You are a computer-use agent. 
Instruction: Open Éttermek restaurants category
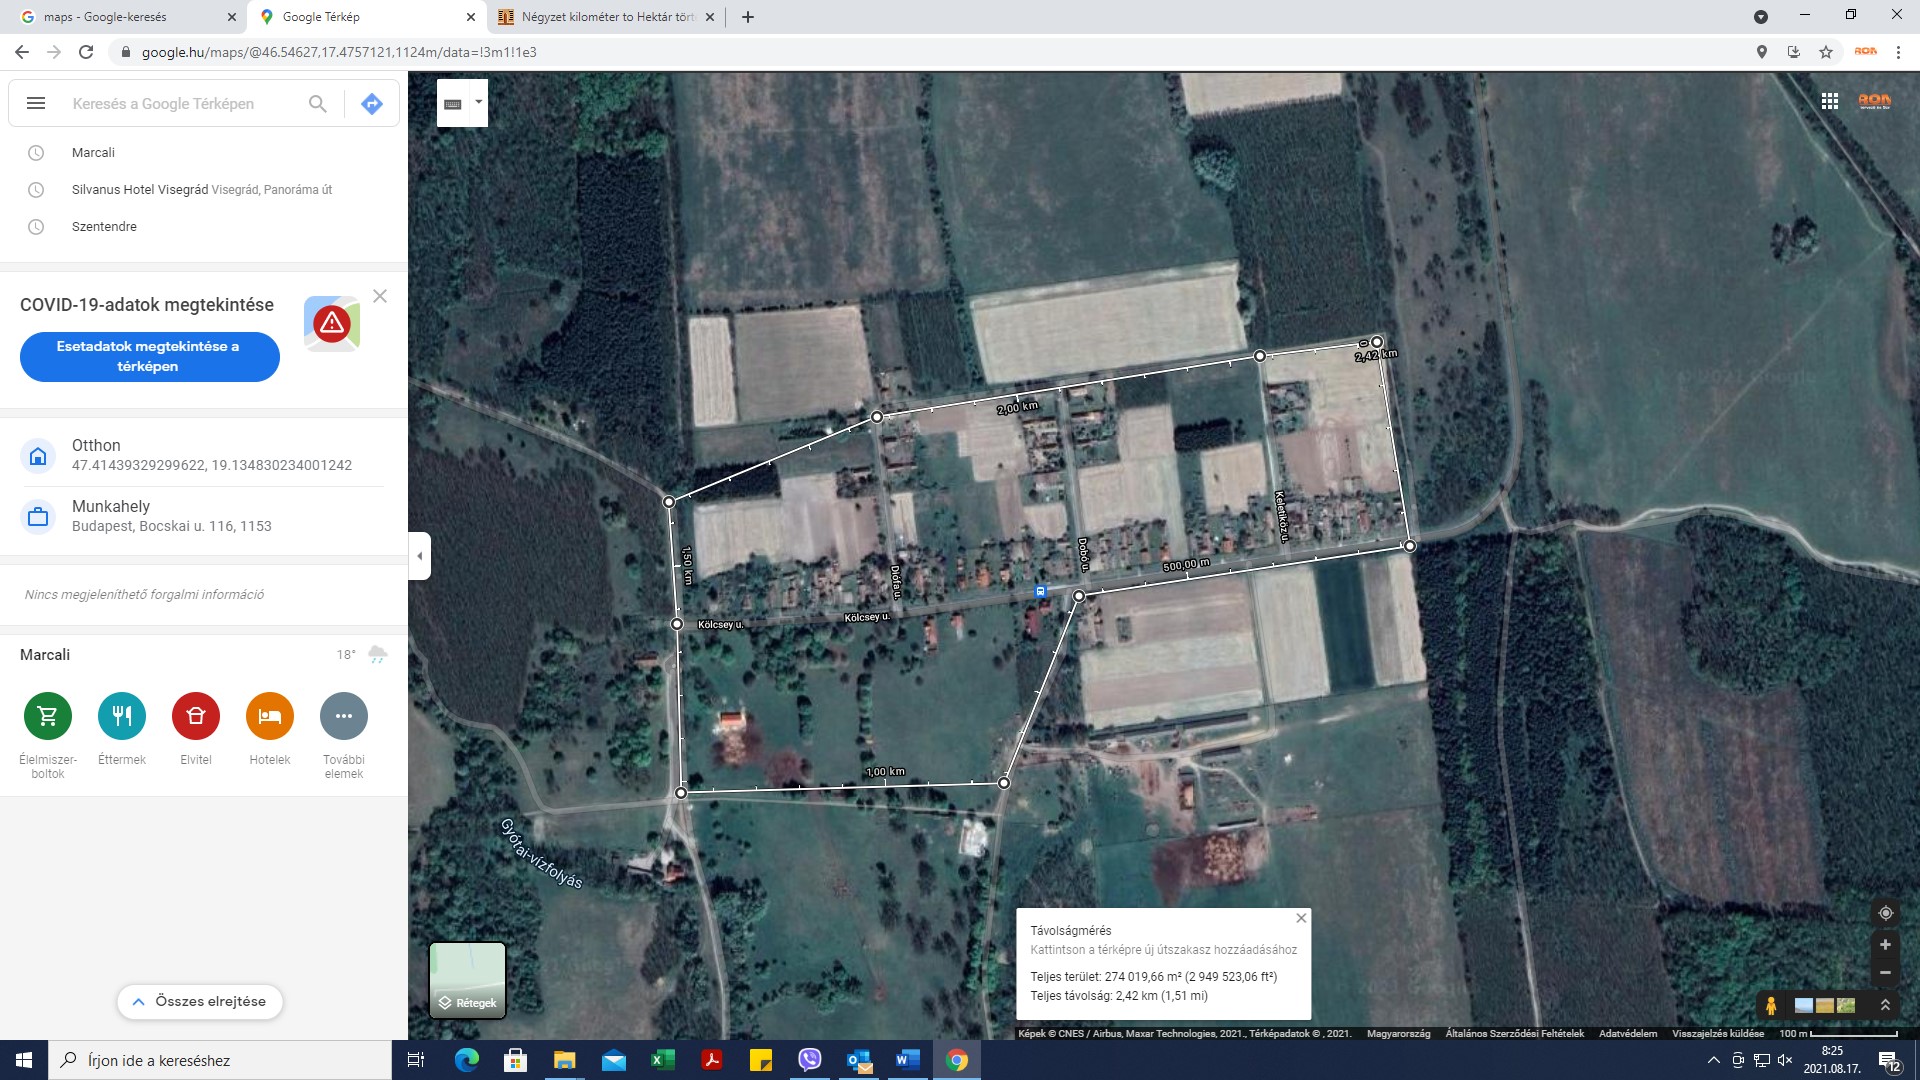click(x=122, y=716)
